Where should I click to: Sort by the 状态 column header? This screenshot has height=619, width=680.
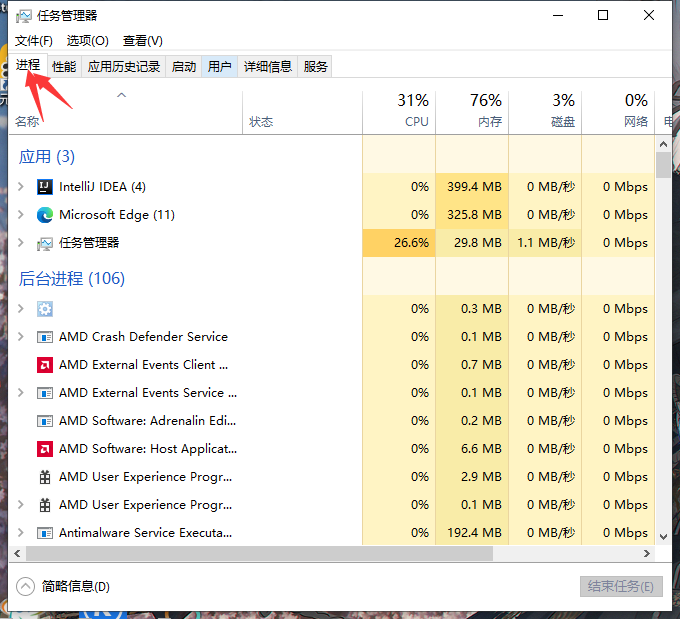click(302, 112)
